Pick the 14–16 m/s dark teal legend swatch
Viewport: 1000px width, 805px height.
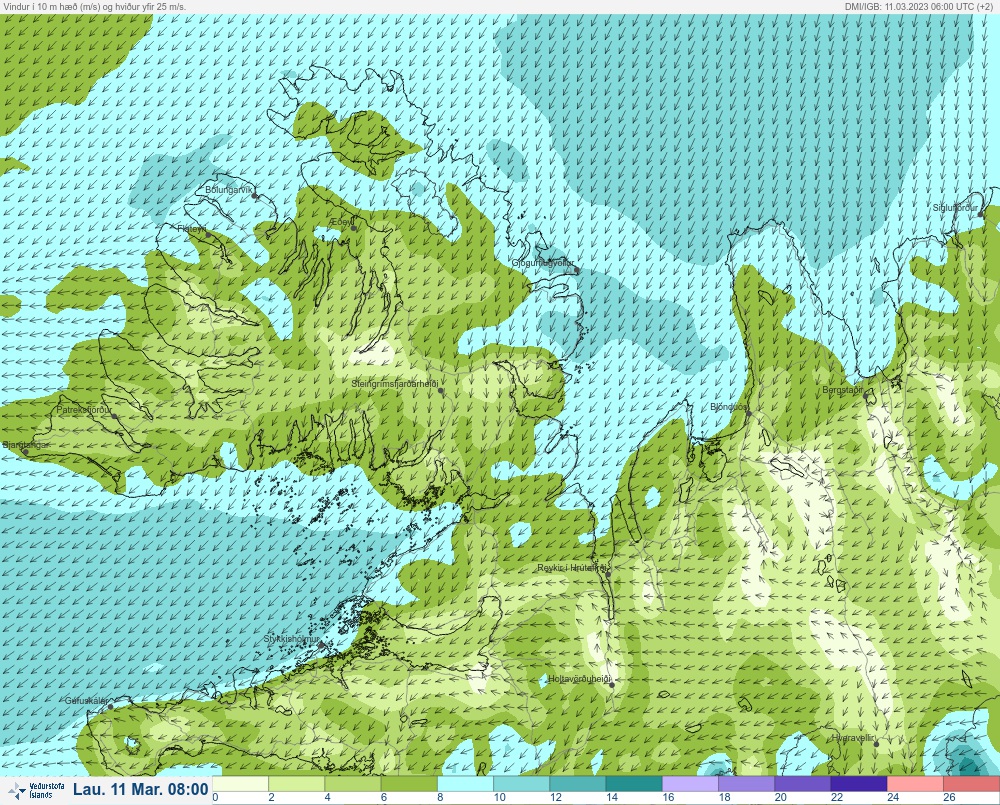tap(634, 783)
